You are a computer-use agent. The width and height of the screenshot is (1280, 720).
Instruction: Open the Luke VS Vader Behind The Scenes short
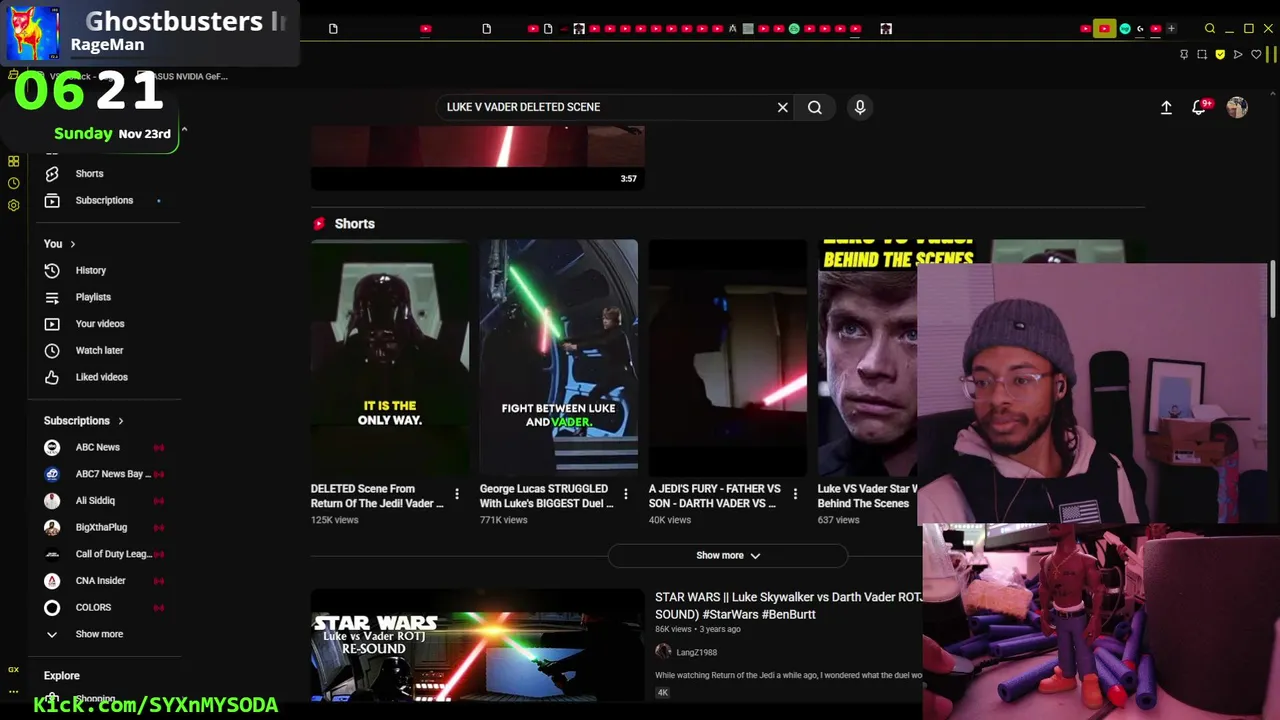point(867,356)
